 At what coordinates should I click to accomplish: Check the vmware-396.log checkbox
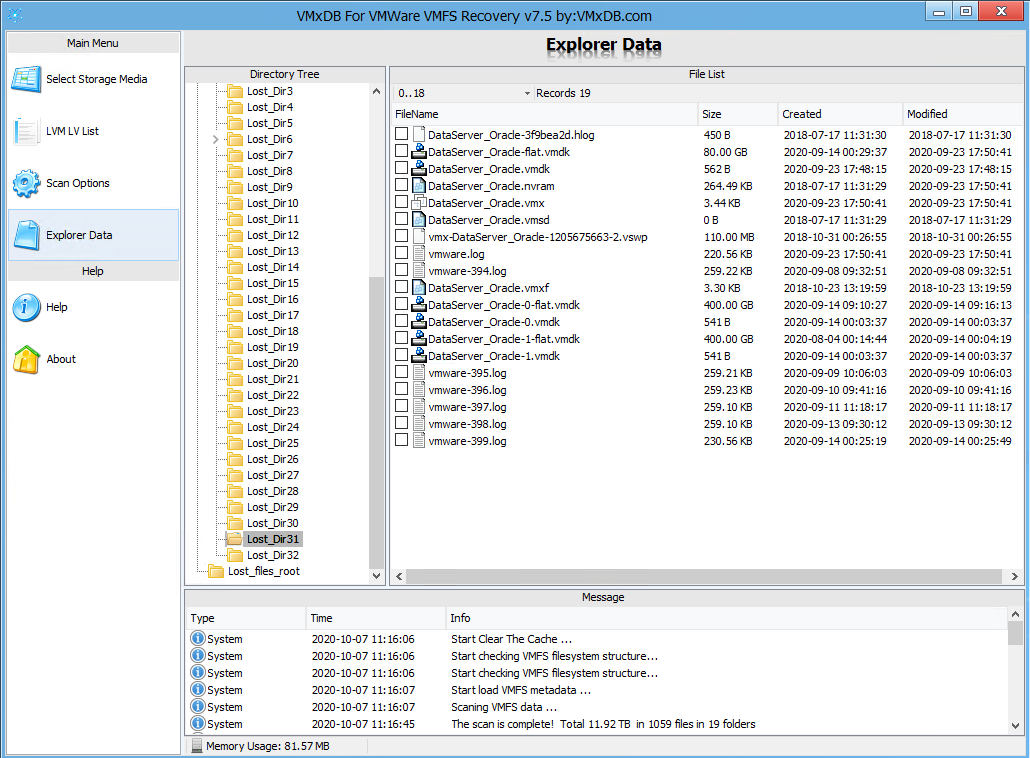point(401,389)
